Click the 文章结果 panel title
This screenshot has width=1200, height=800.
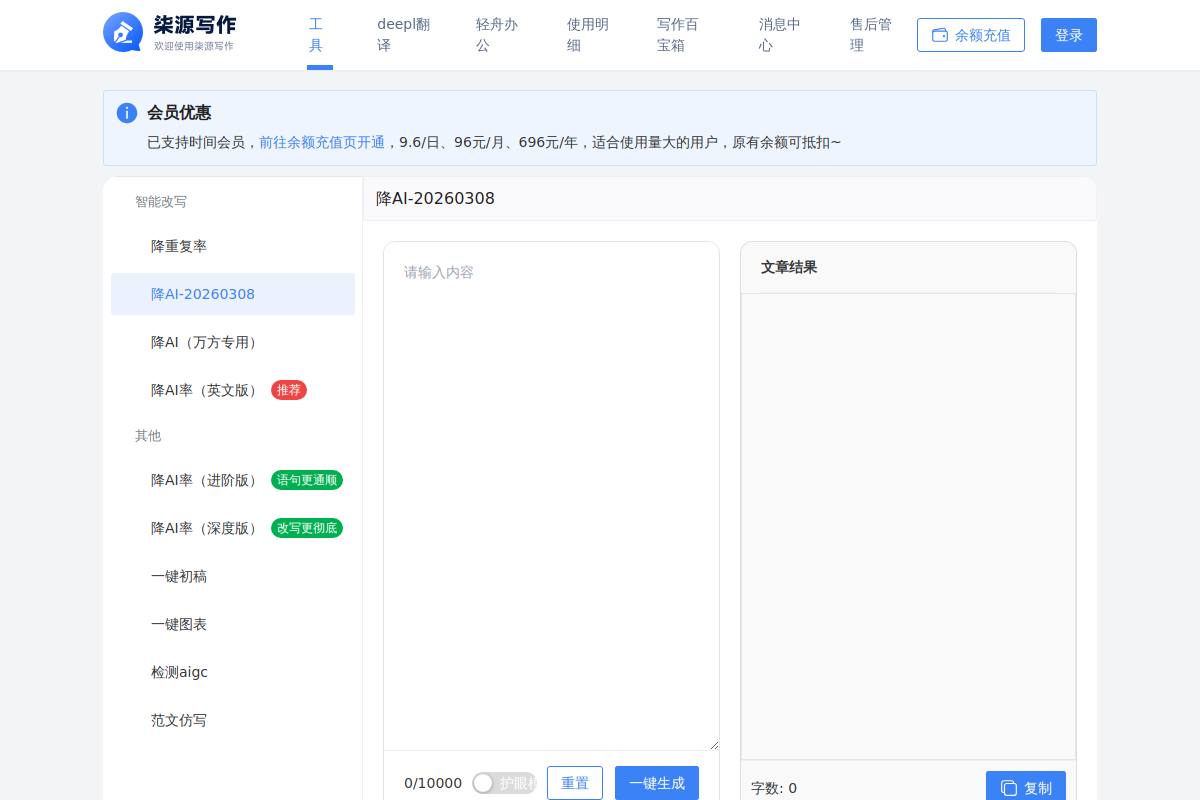789,267
